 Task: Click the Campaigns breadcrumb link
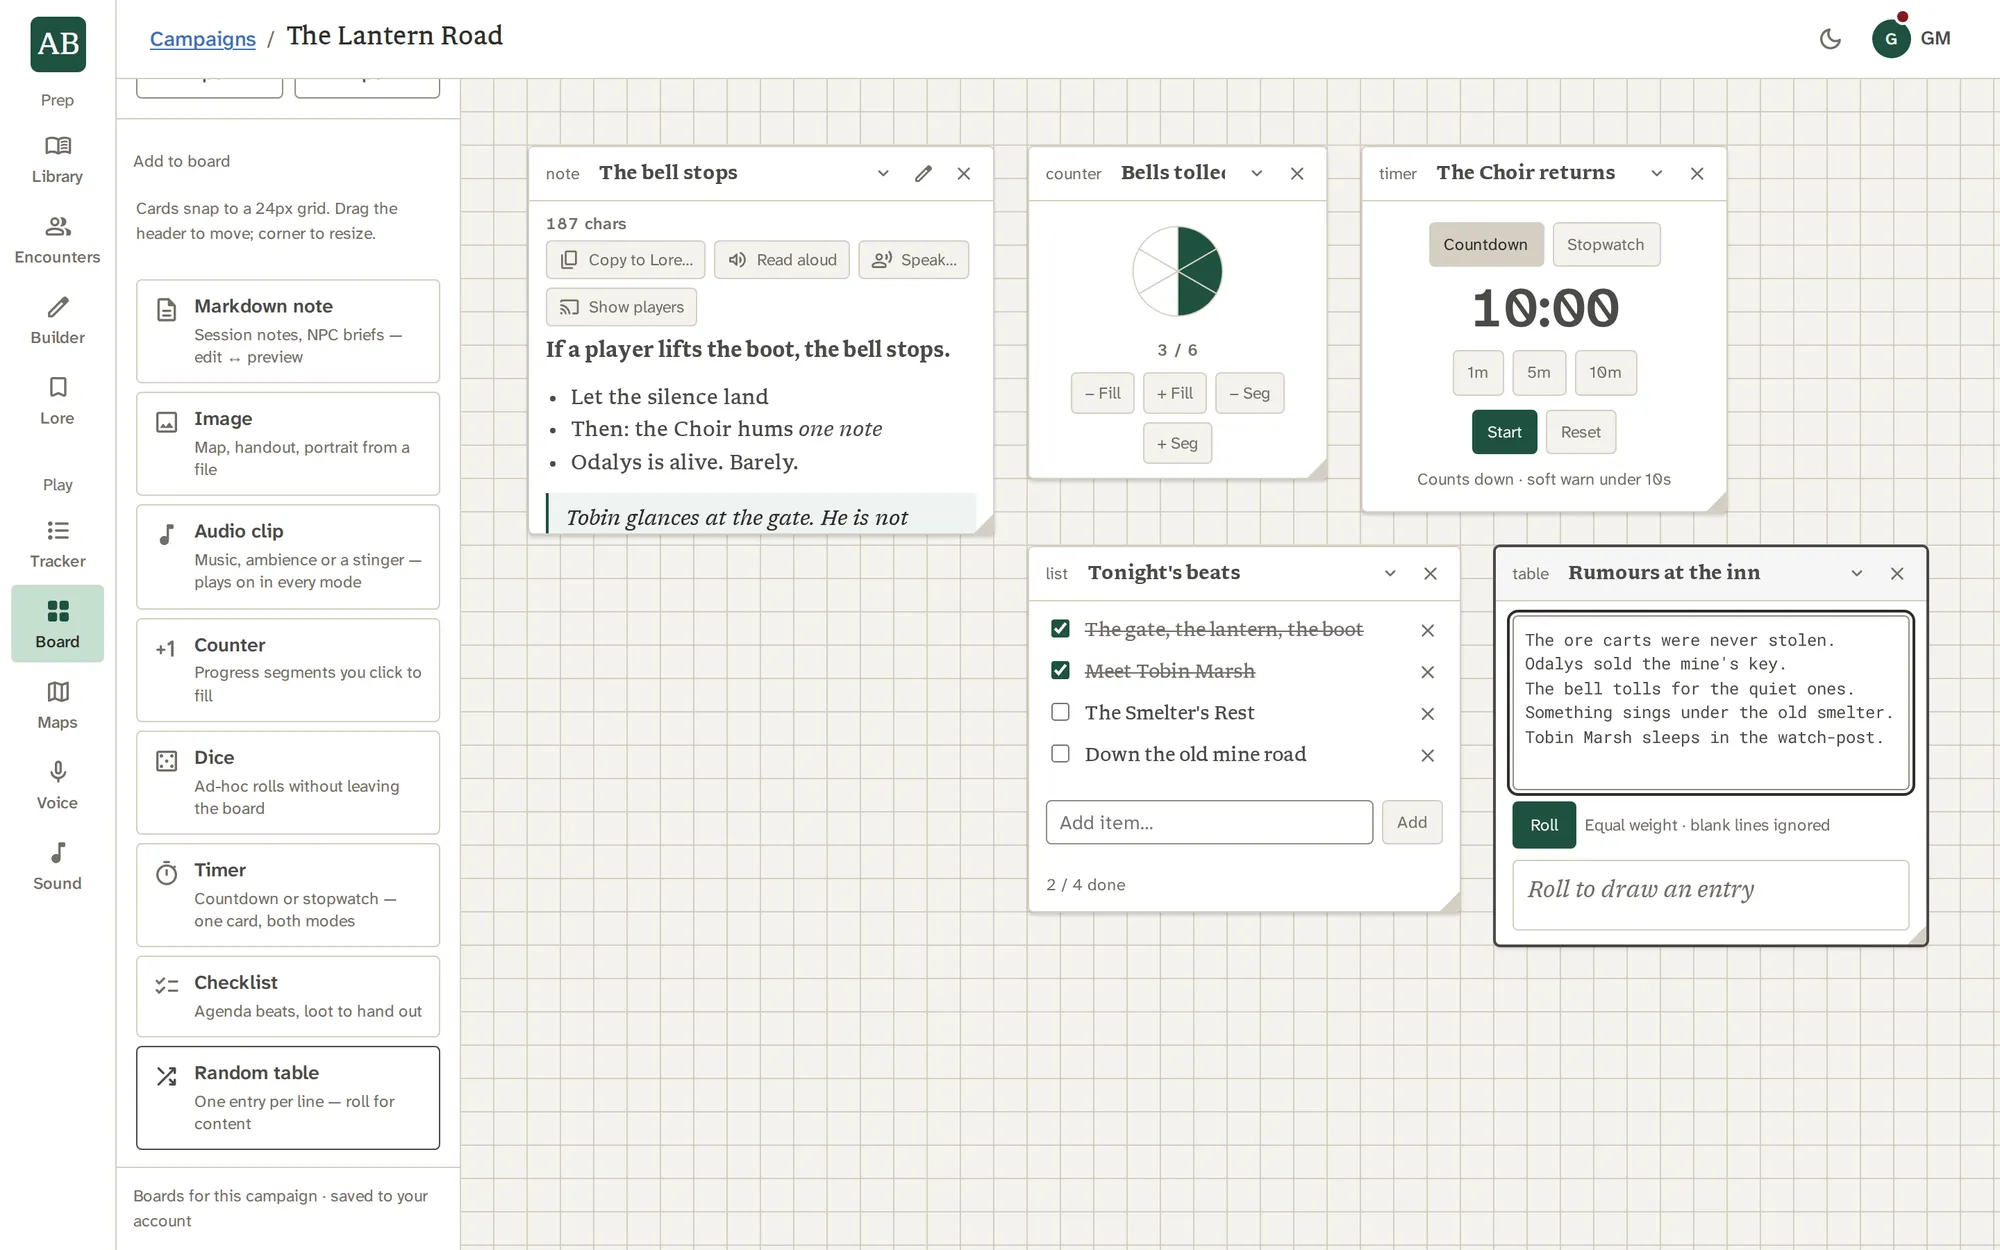[x=203, y=39]
